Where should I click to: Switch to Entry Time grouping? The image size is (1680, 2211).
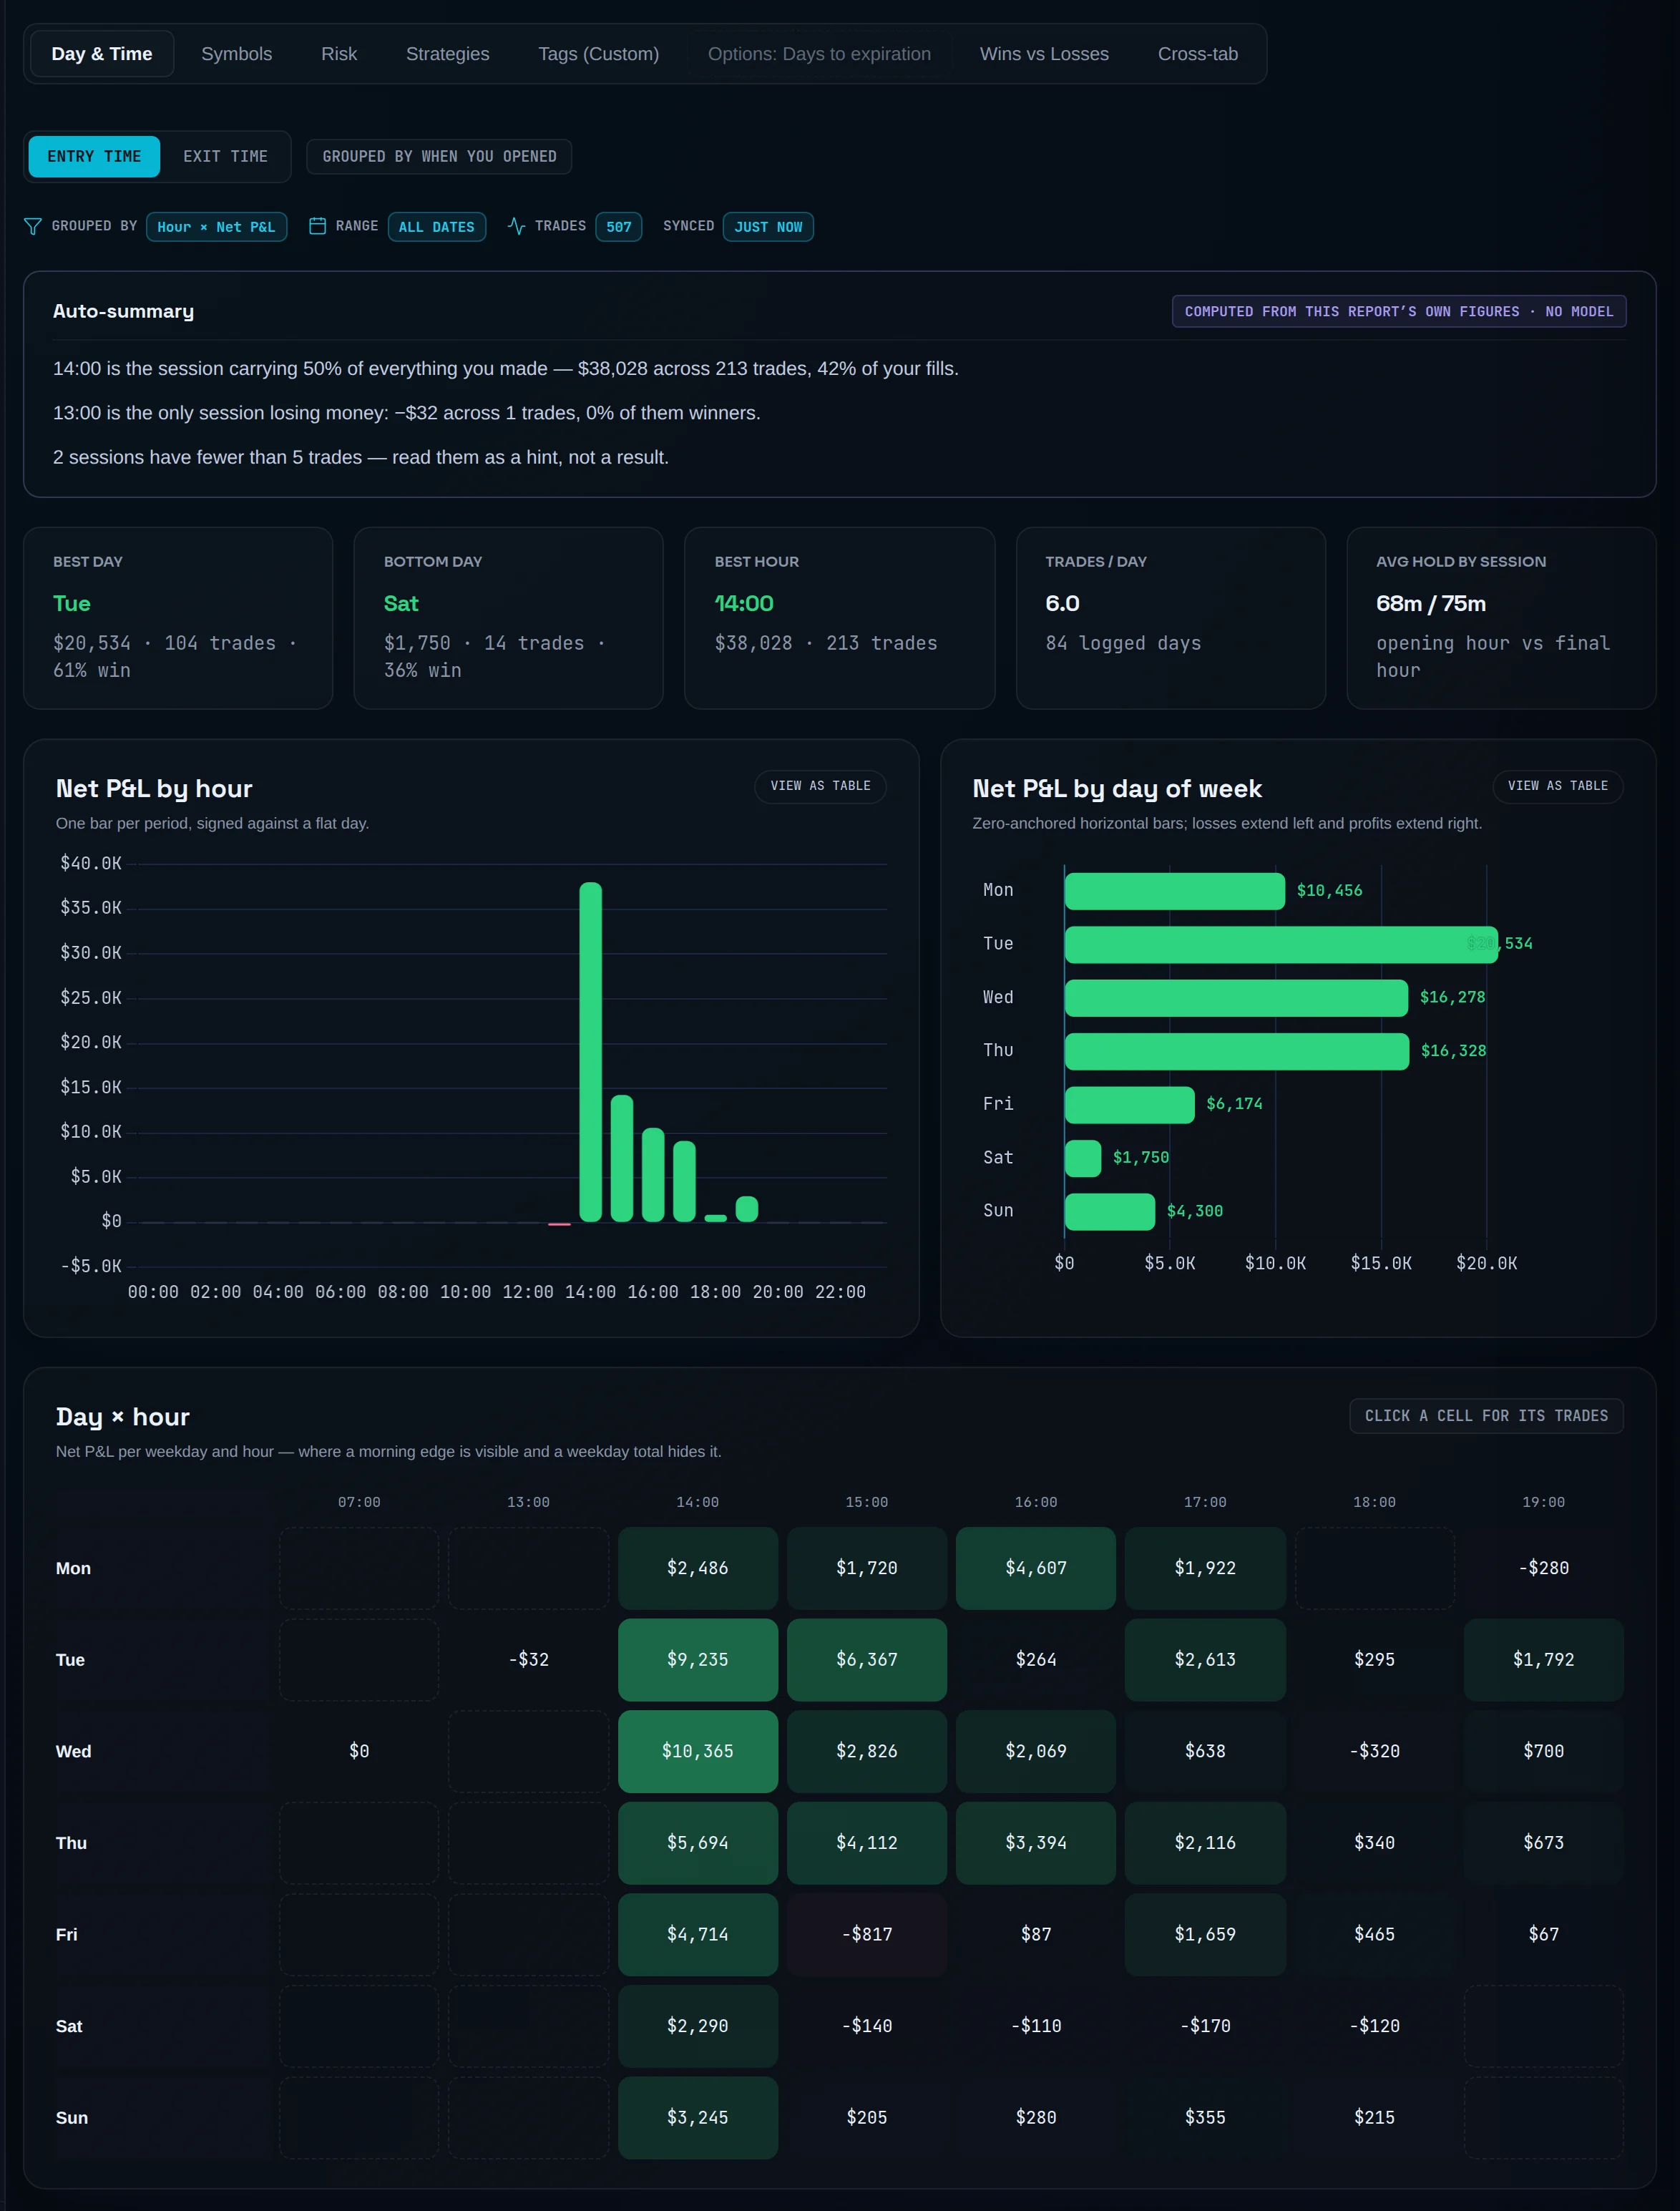94,157
